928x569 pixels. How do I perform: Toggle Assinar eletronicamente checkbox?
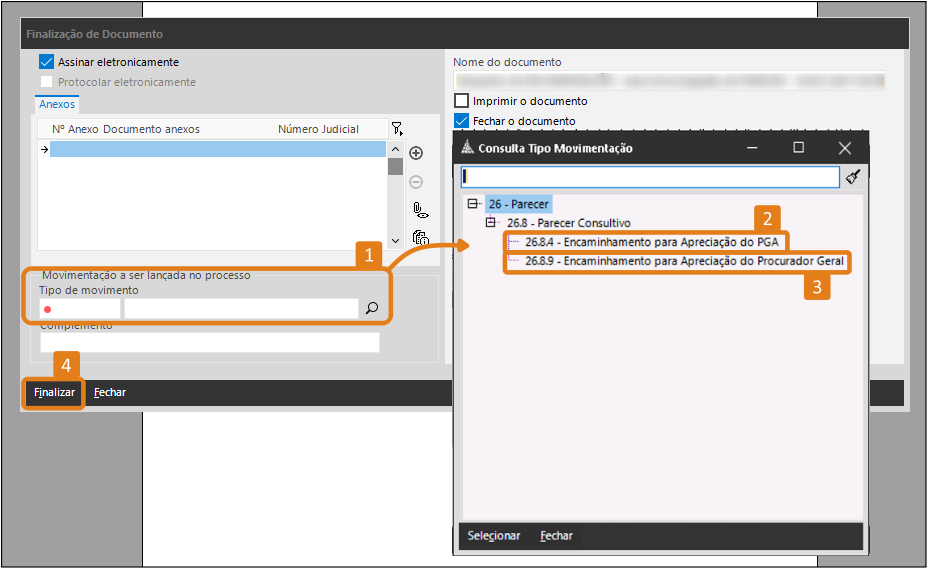pos(46,62)
